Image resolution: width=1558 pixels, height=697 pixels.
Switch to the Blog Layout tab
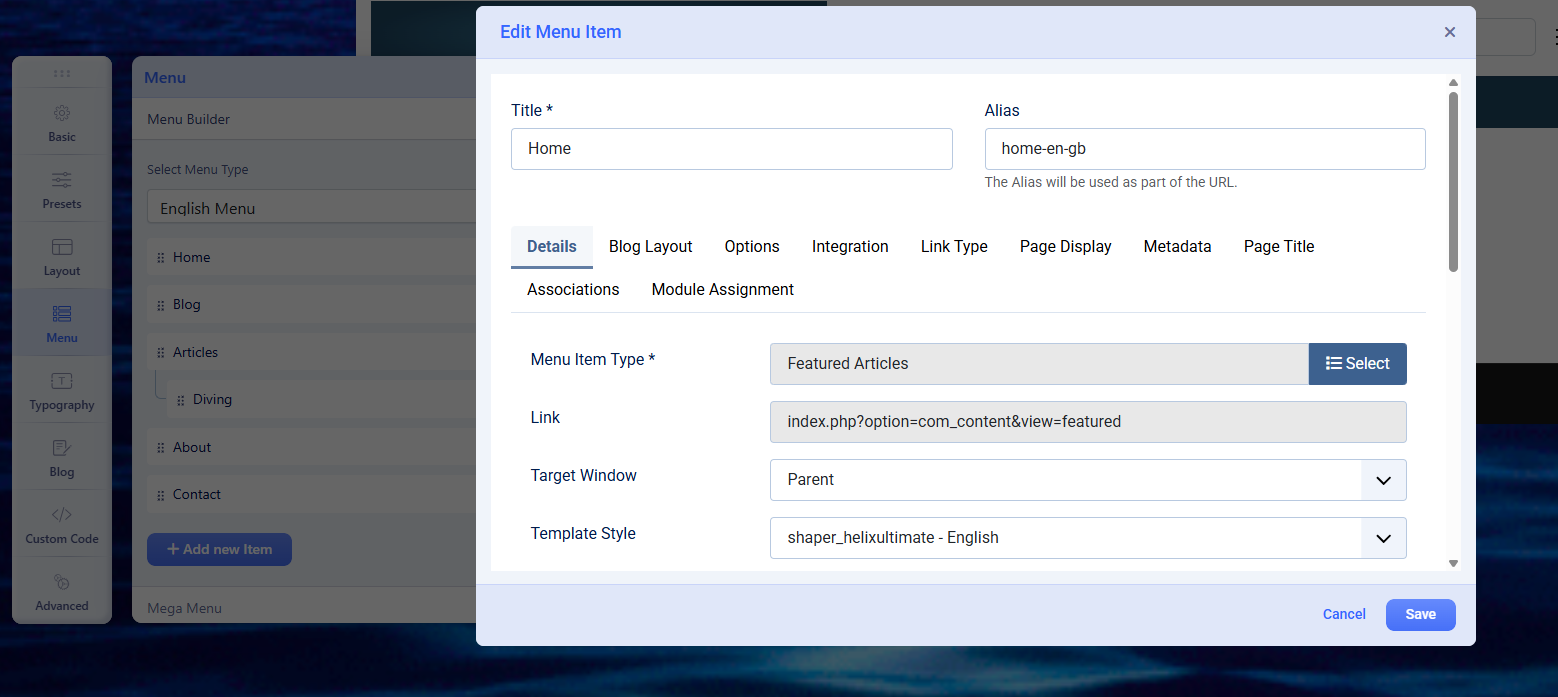pyautogui.click(x=650, y=247)
